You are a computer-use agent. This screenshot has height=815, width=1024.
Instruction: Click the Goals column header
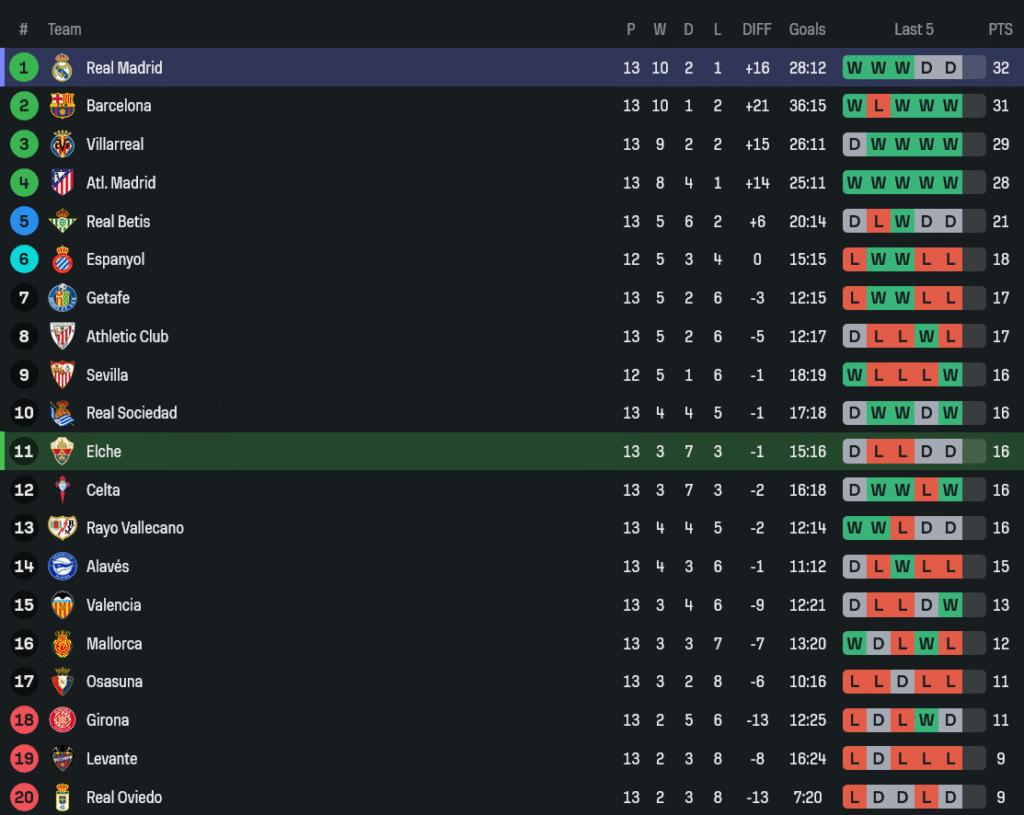click(x=807, y=30)
